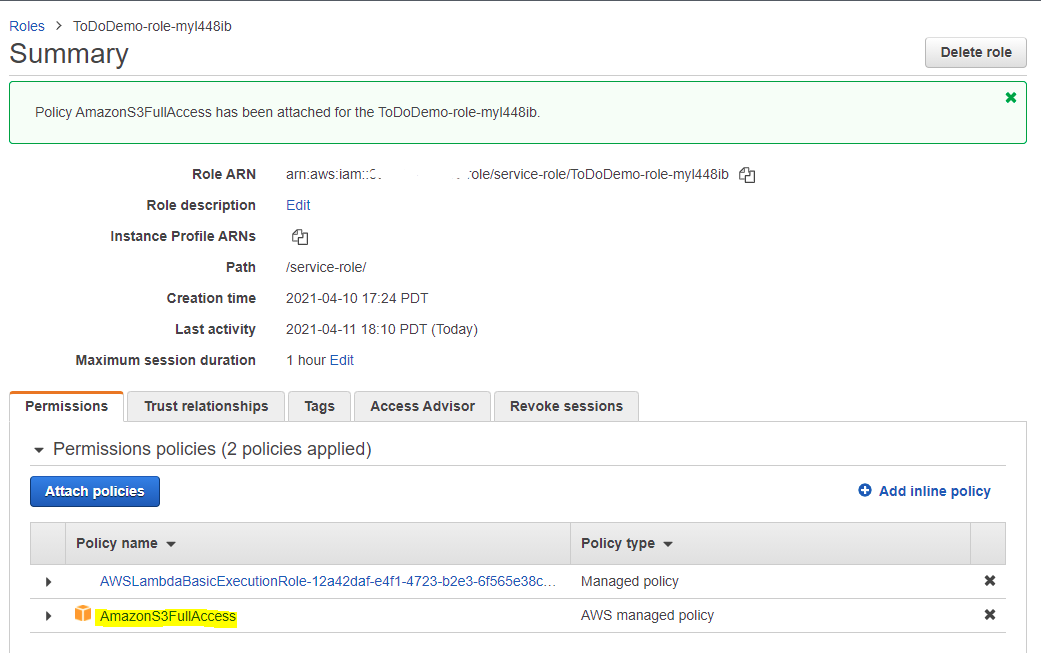The height and width of the screenshot is (653, 1041).
Task: Click the Attach policies button
Action: coord(95,491)
